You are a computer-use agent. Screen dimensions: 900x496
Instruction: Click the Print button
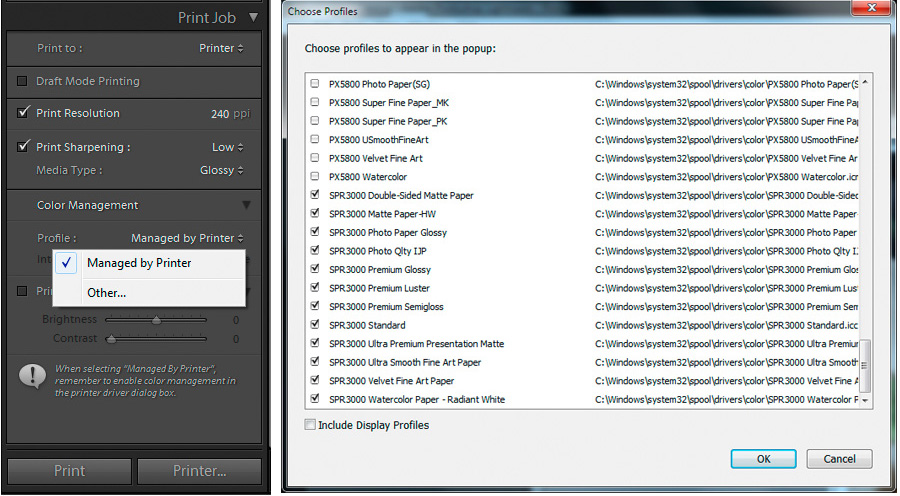pyautogui.click(x=69, y=471)
